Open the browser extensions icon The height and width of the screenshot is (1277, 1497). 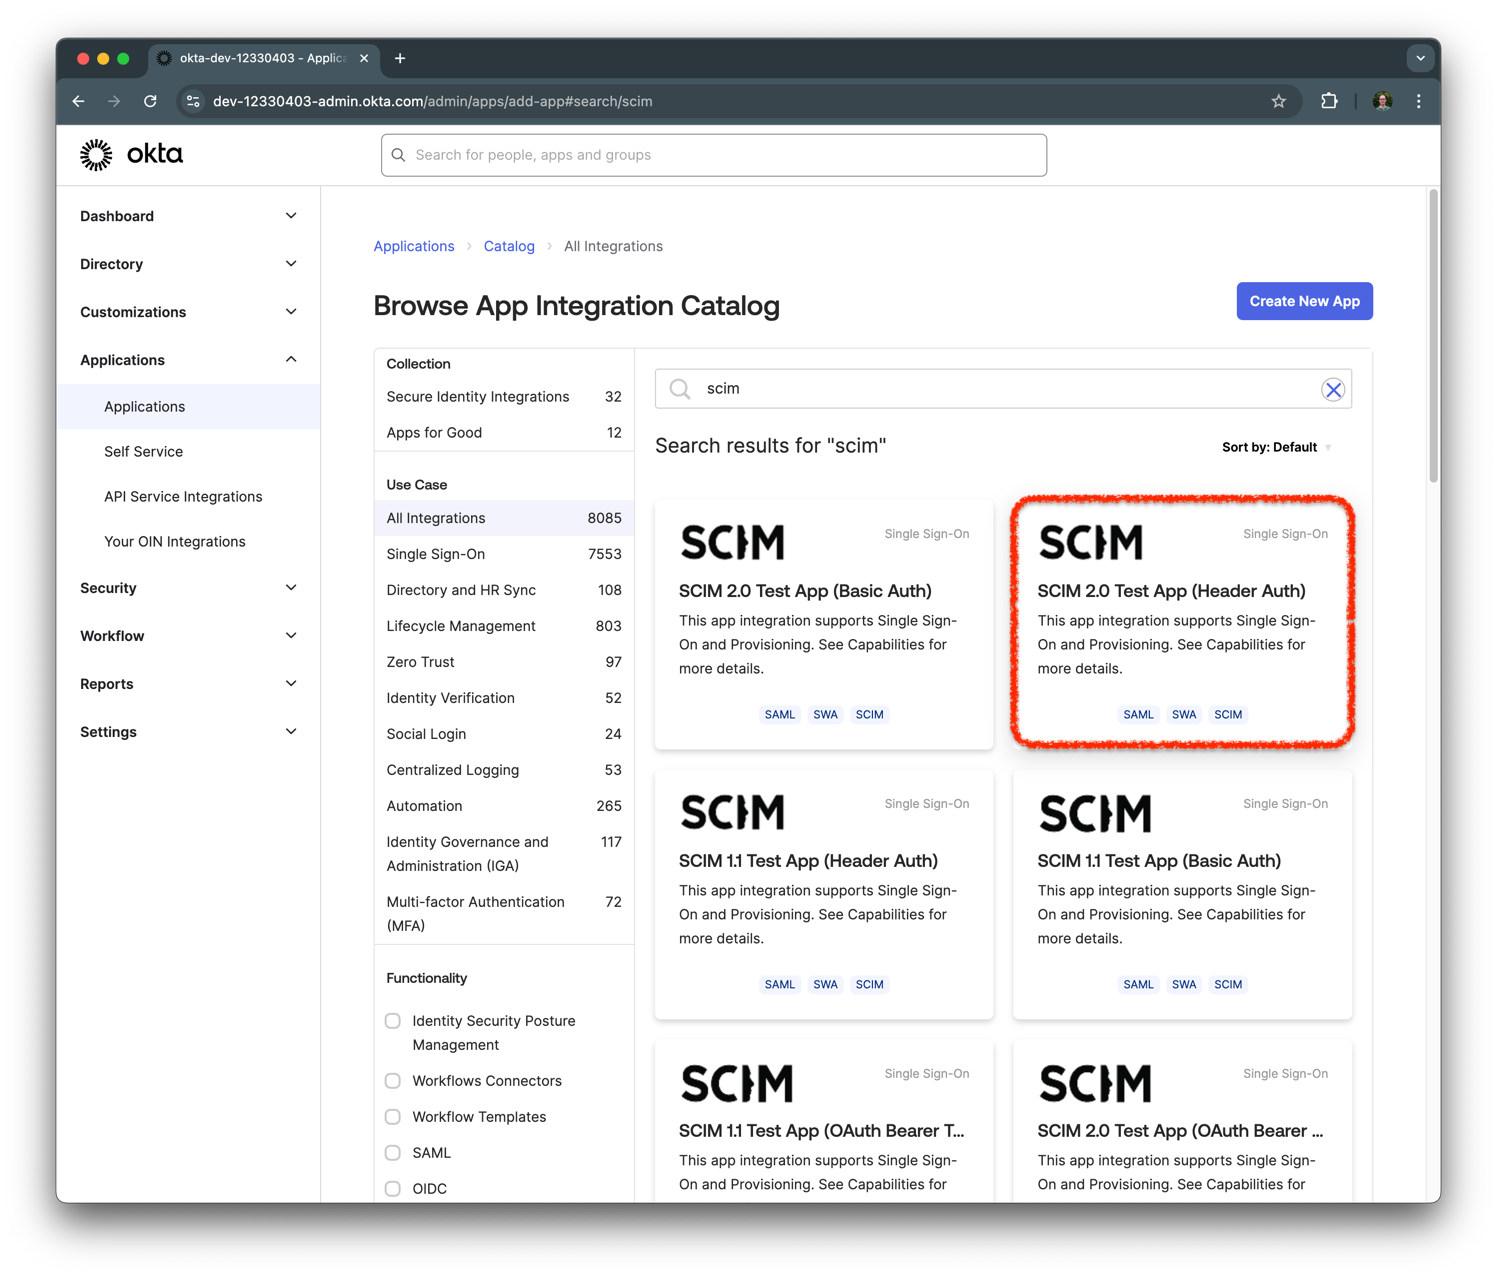click(1329, 100)
